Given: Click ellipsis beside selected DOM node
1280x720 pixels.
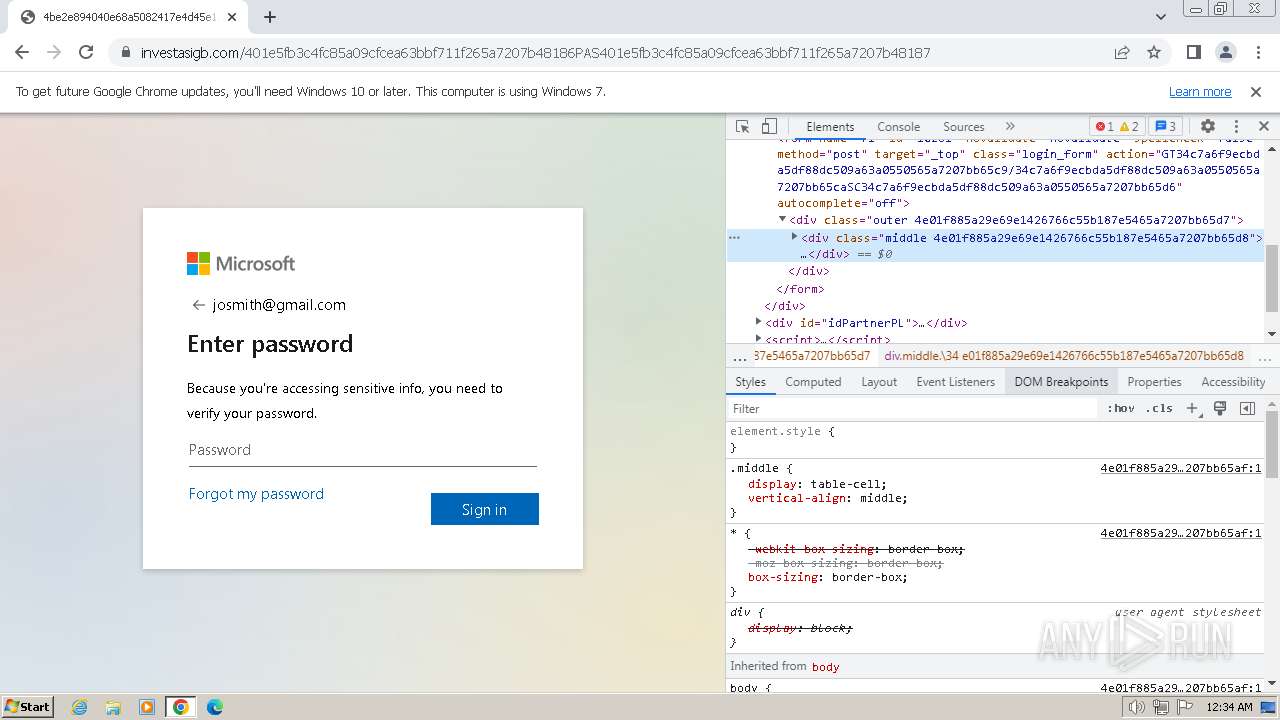Looking at the screenshot, I should [x=734, y=238].
